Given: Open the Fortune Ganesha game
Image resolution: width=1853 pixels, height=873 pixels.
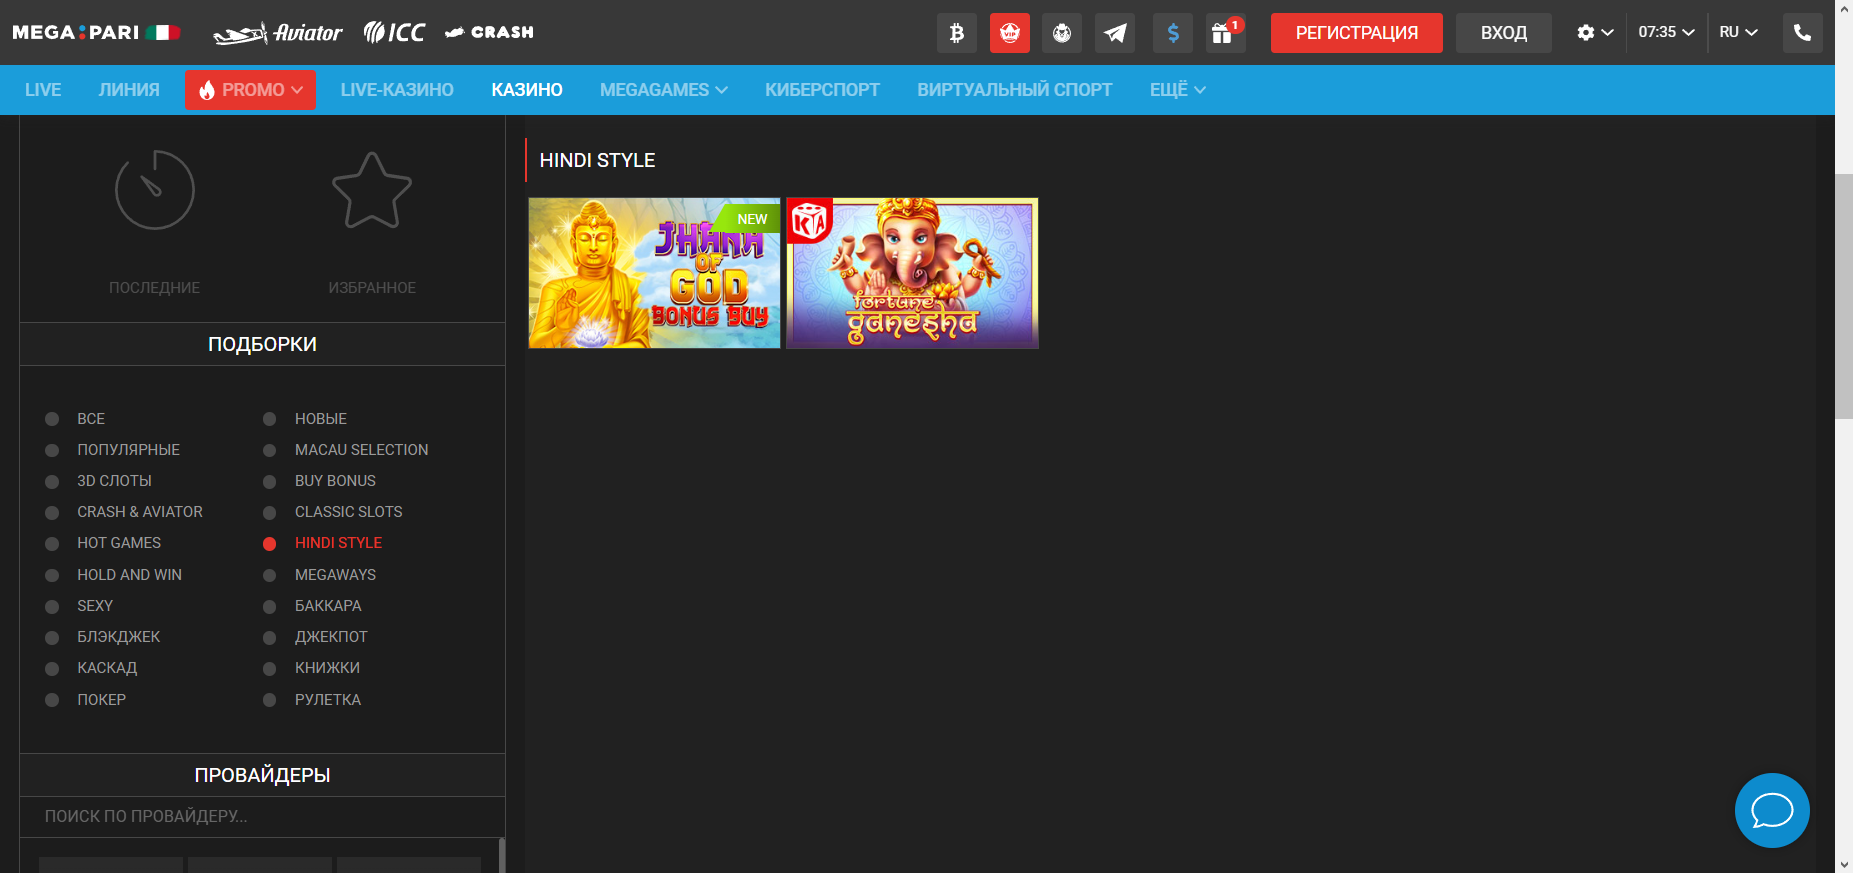Looking at the screenshot, I should coord(912,273).
